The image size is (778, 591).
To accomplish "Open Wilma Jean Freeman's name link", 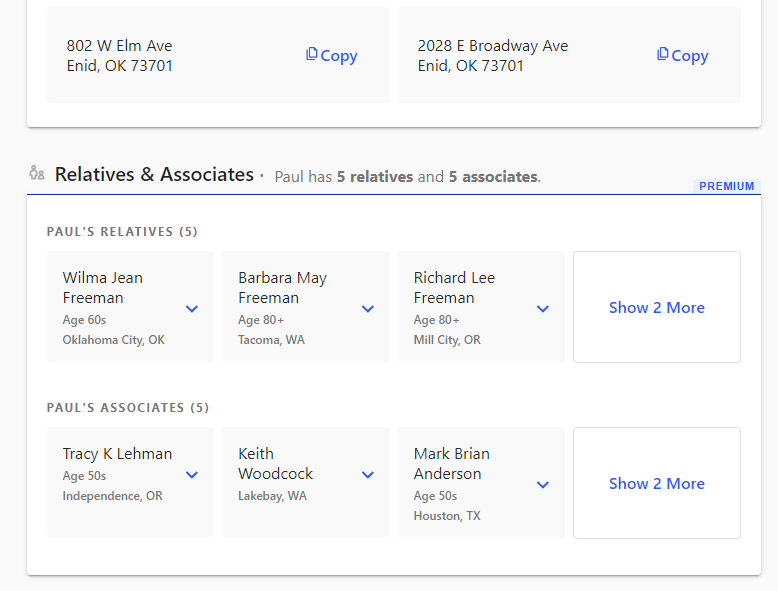I will [103, 287].
